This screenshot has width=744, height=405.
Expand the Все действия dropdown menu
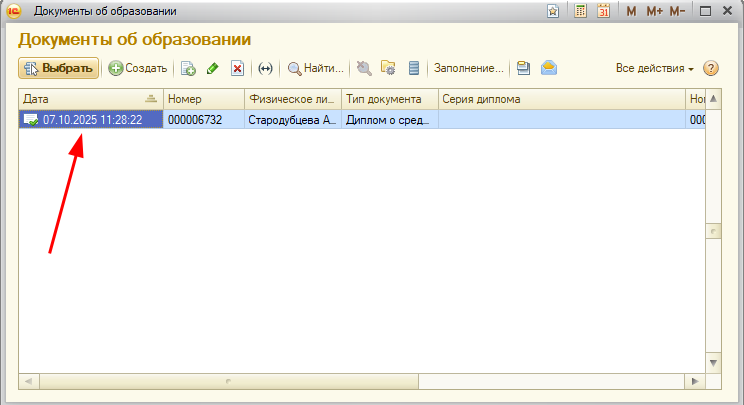coord(655,68)
